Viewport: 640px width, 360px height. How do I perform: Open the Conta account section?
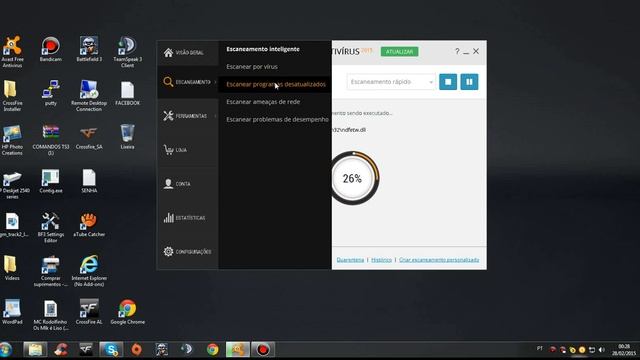pos(187,184)
